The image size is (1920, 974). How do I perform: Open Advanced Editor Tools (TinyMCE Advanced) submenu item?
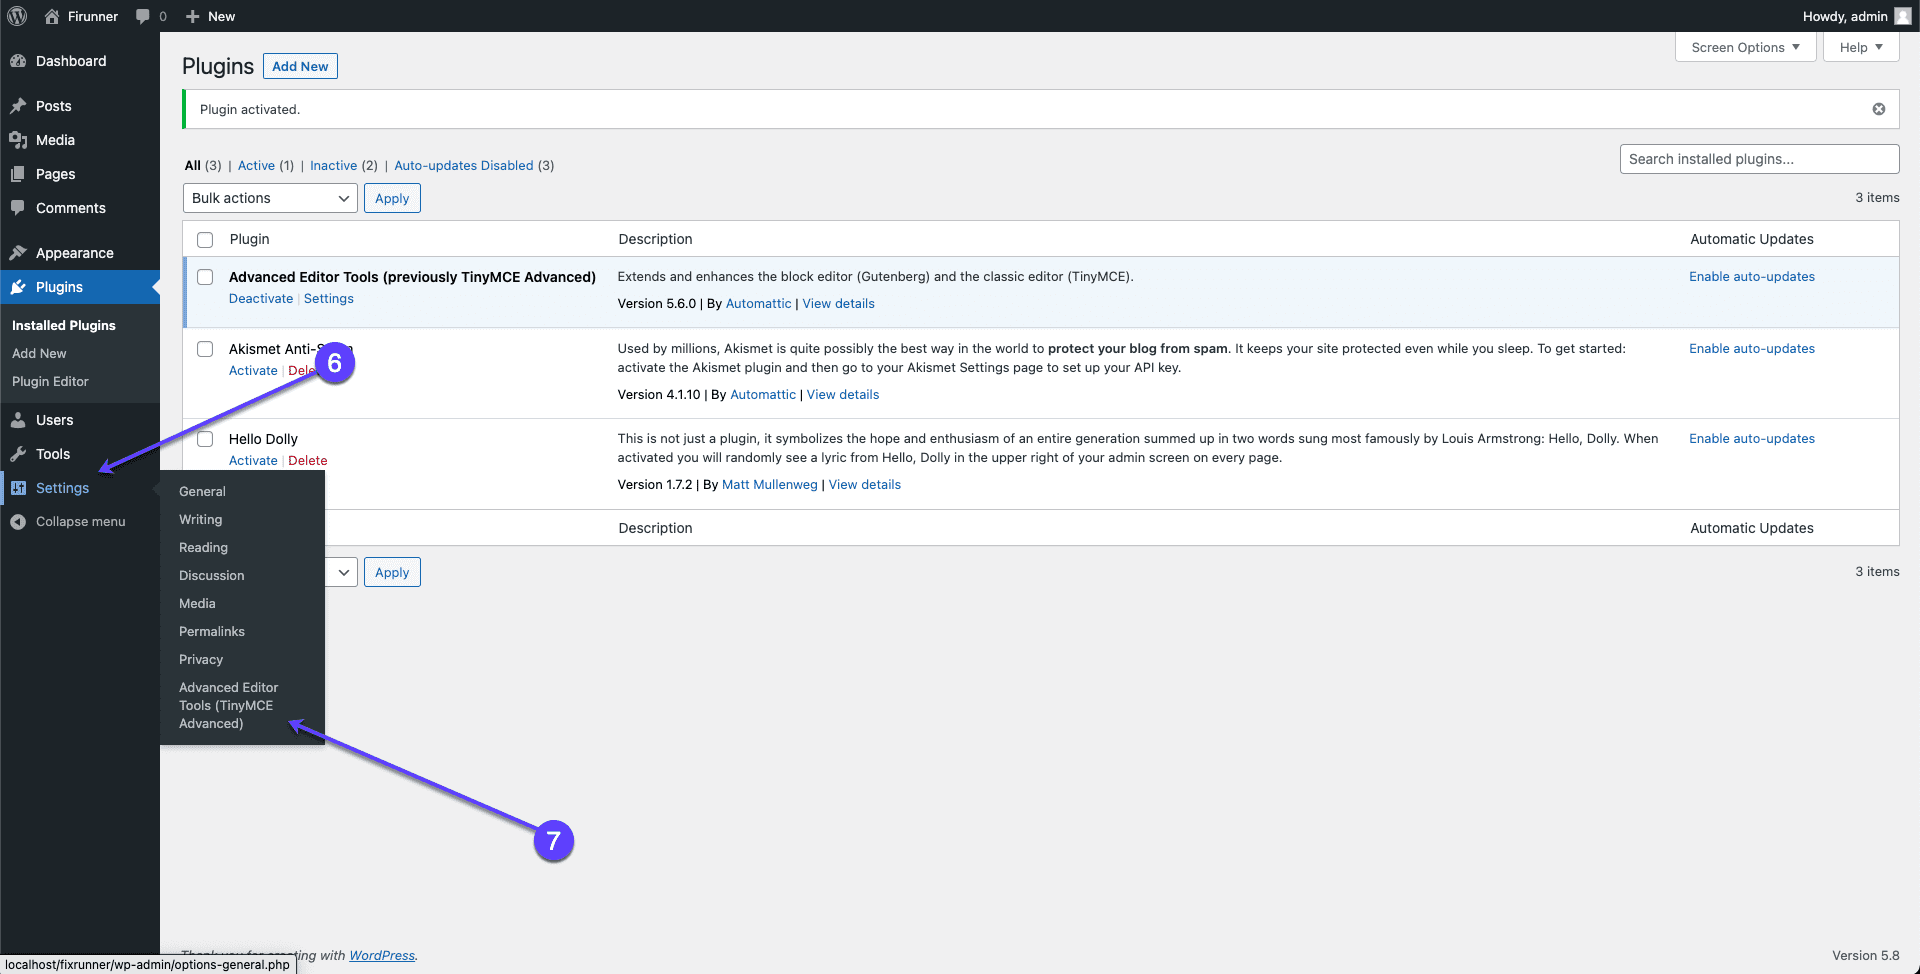coord(229,705)
